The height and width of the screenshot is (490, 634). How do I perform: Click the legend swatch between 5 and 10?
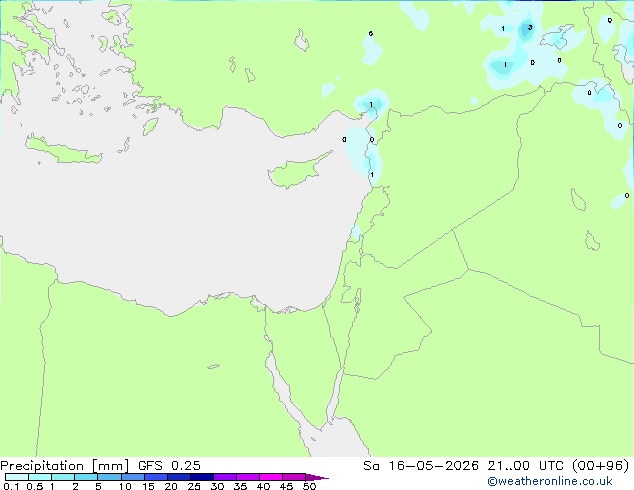pyautogui.click(x=109, y=477)
